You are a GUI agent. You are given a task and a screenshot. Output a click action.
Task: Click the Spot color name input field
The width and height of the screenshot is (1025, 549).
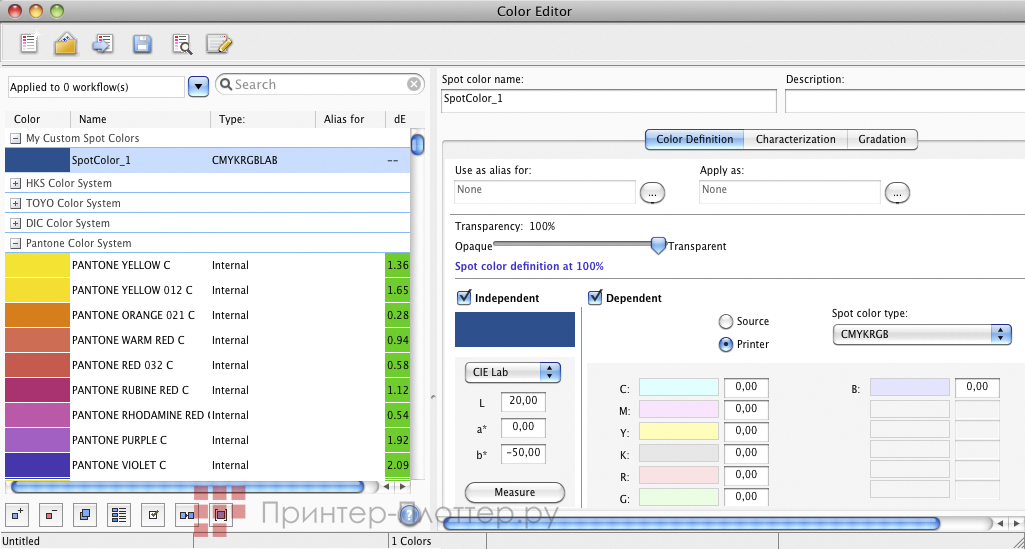608,100
